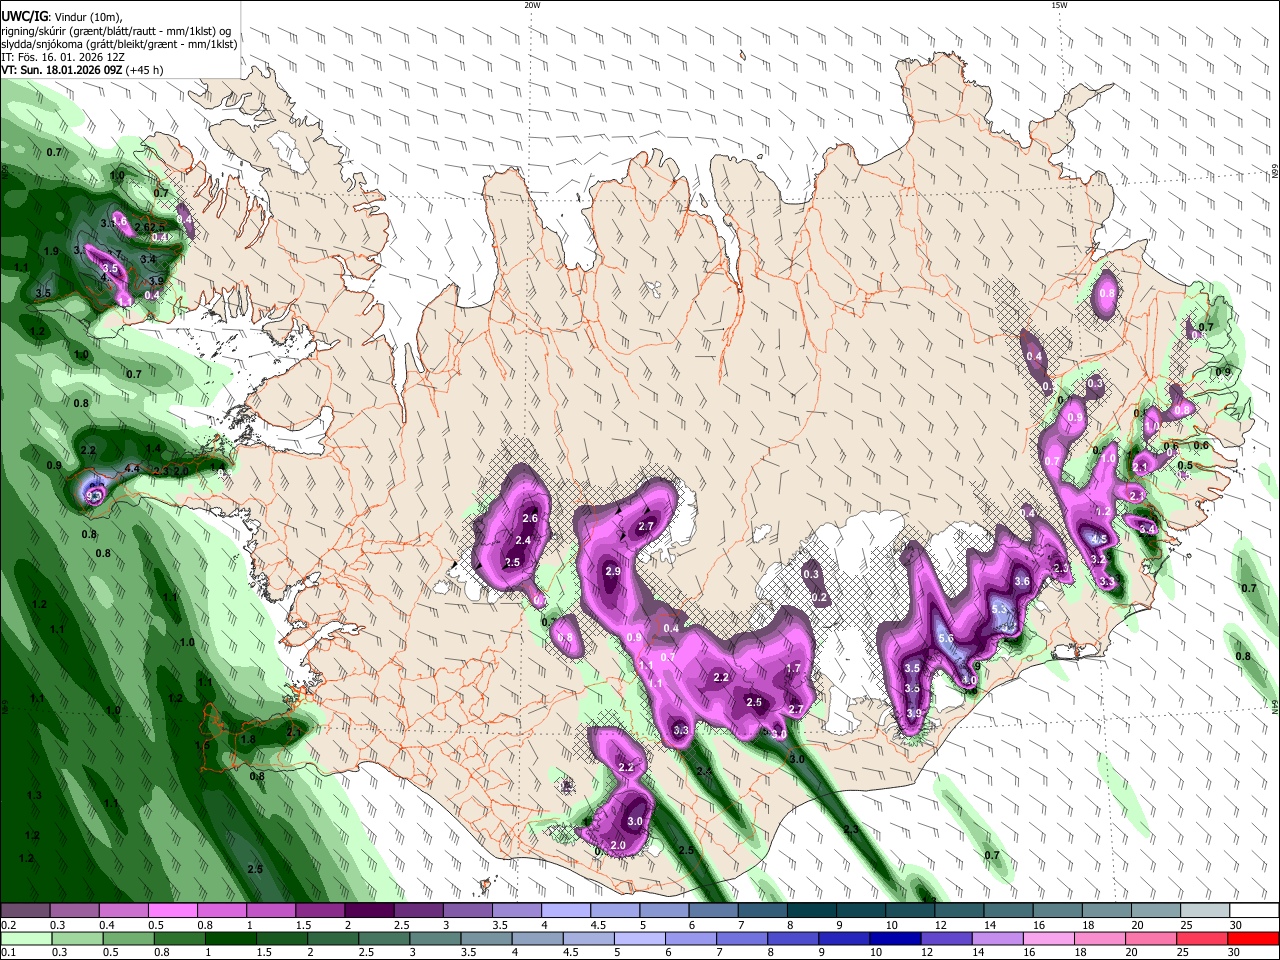Pick the violet 12 swatch in lower legend

tap(945, 939)
